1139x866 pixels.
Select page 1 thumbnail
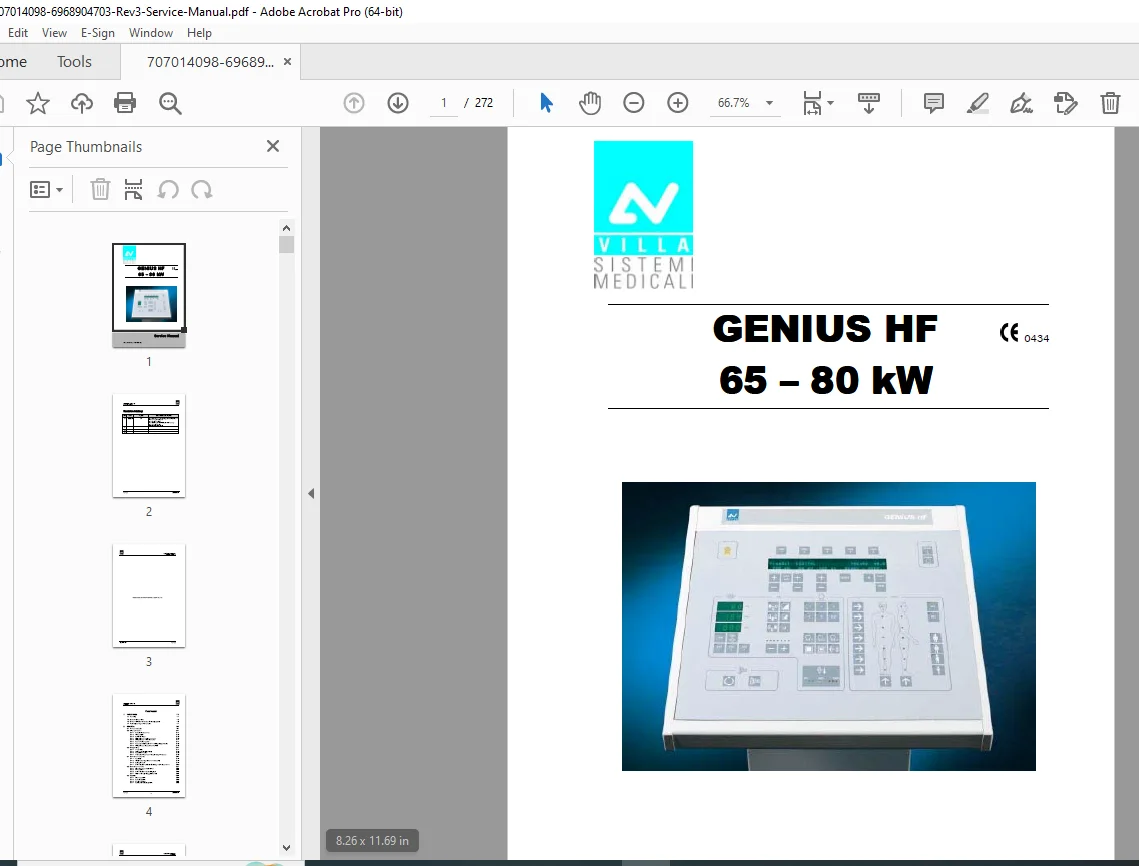point(149,295)
